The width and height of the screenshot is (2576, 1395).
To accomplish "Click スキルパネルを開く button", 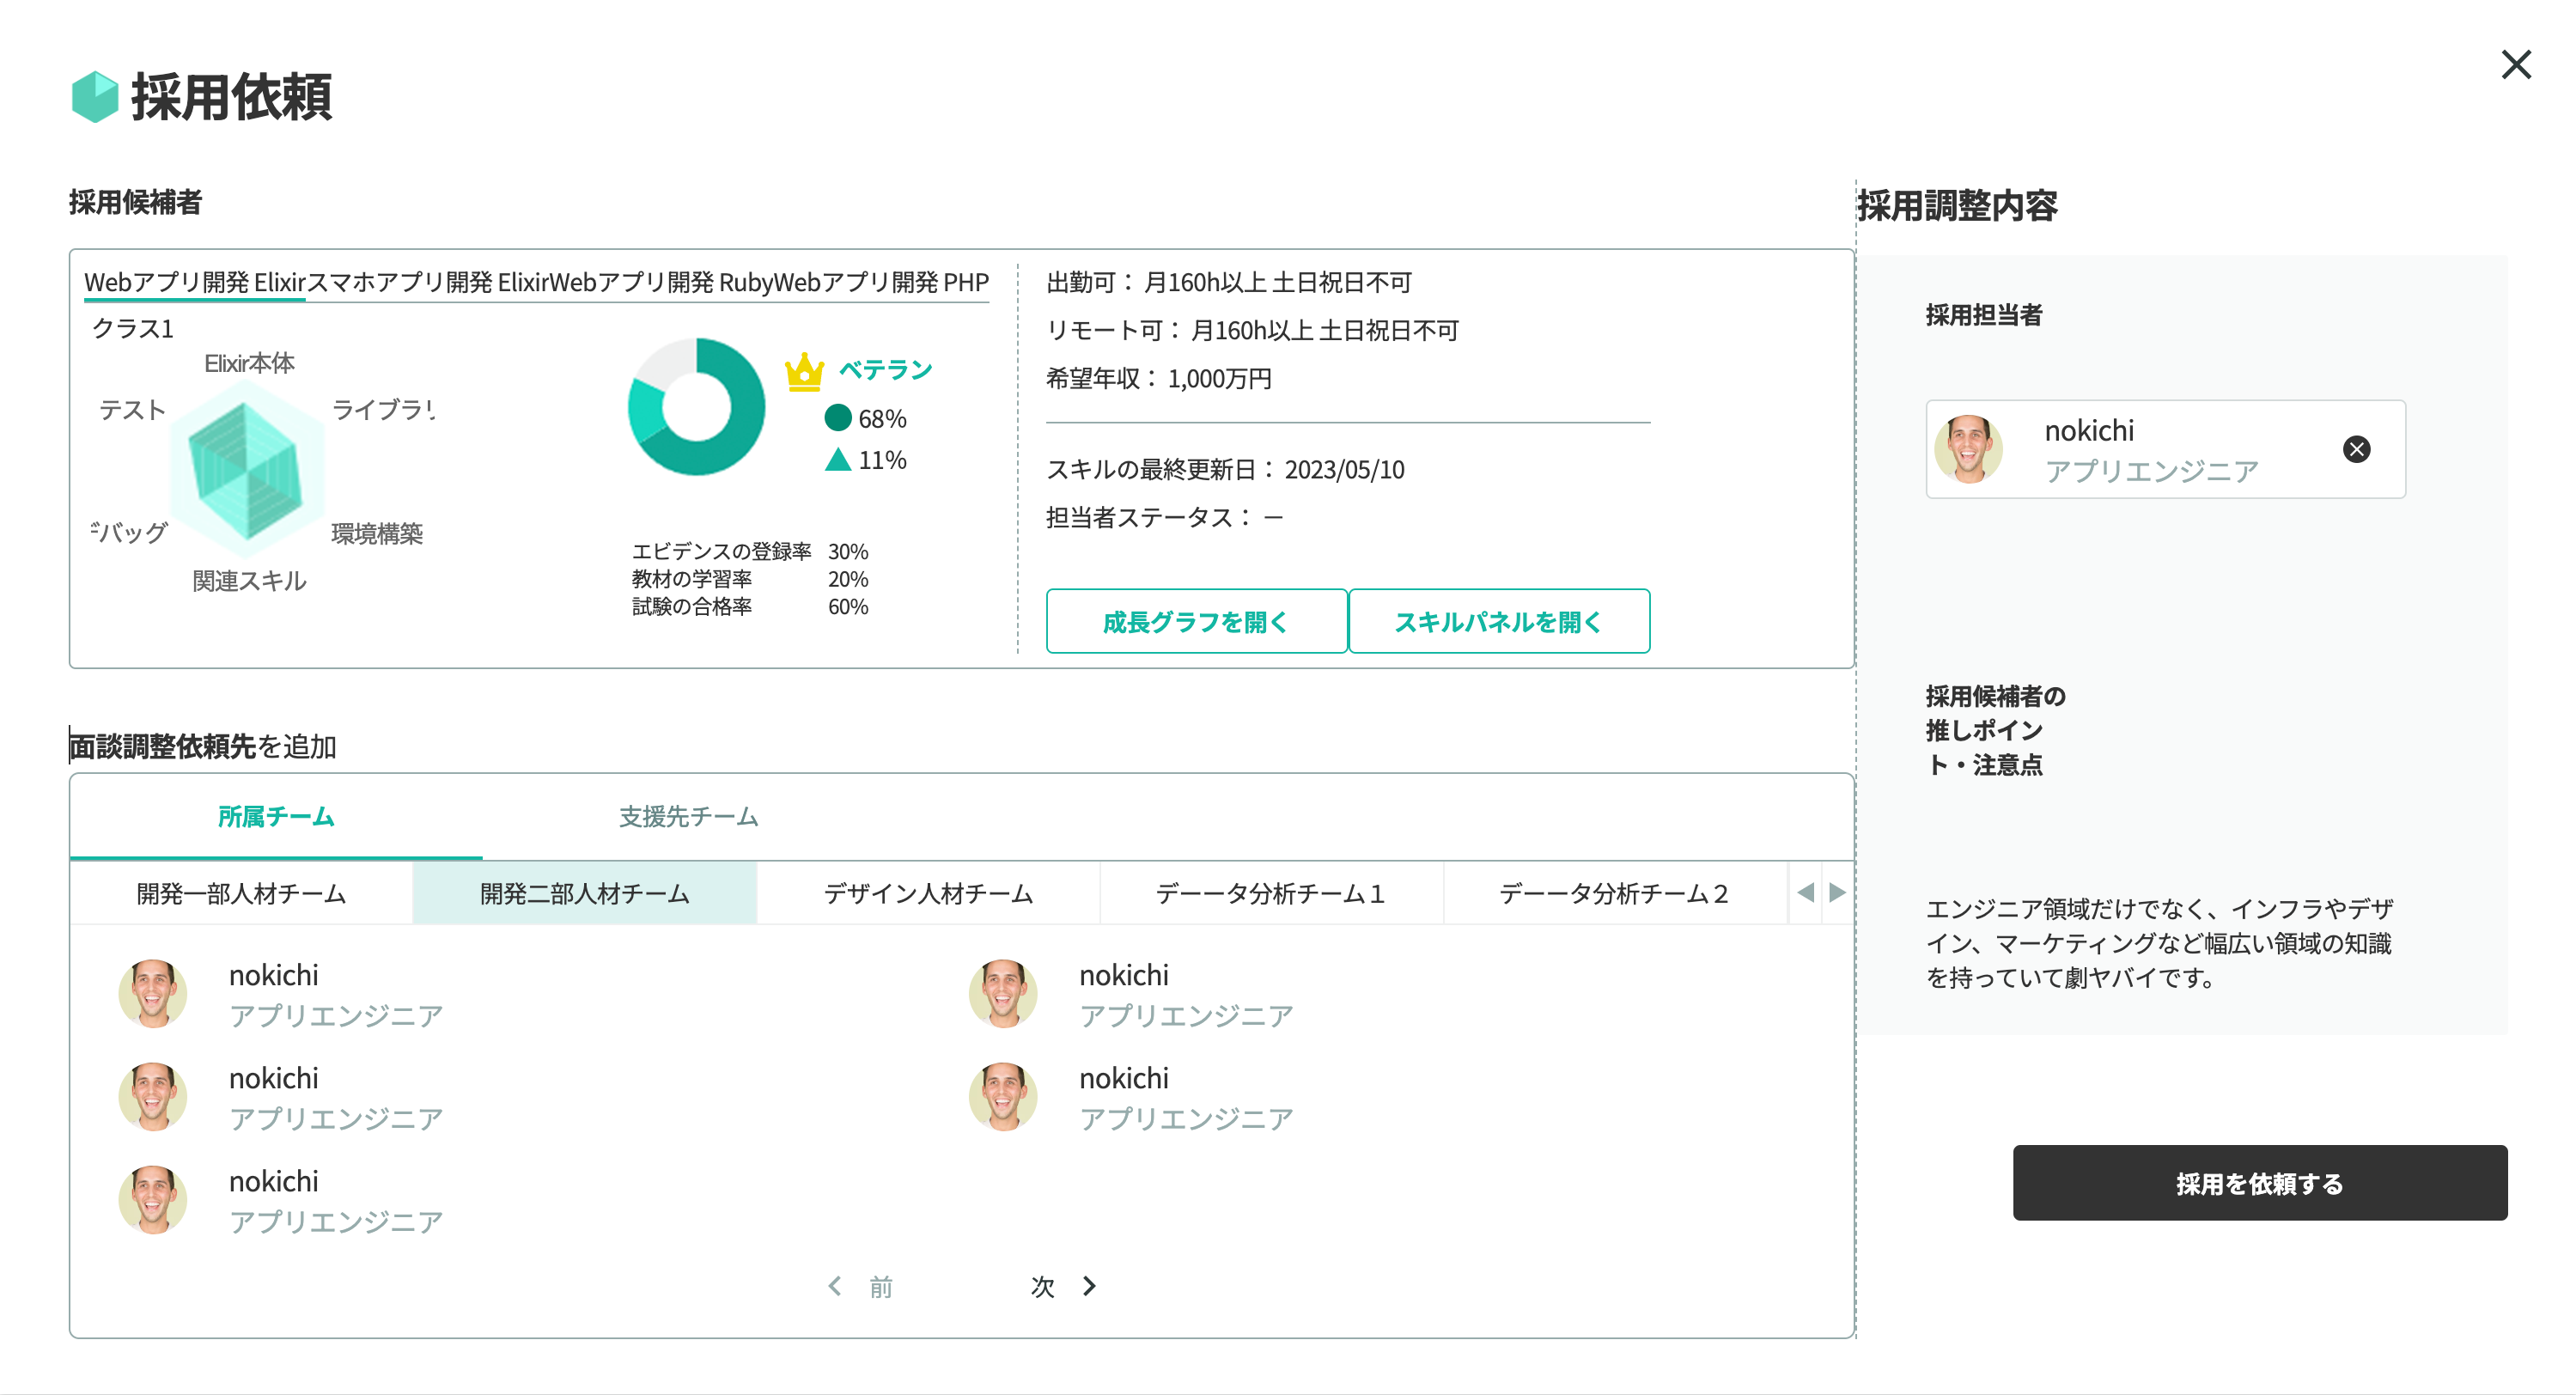I will click(1498, 621).
